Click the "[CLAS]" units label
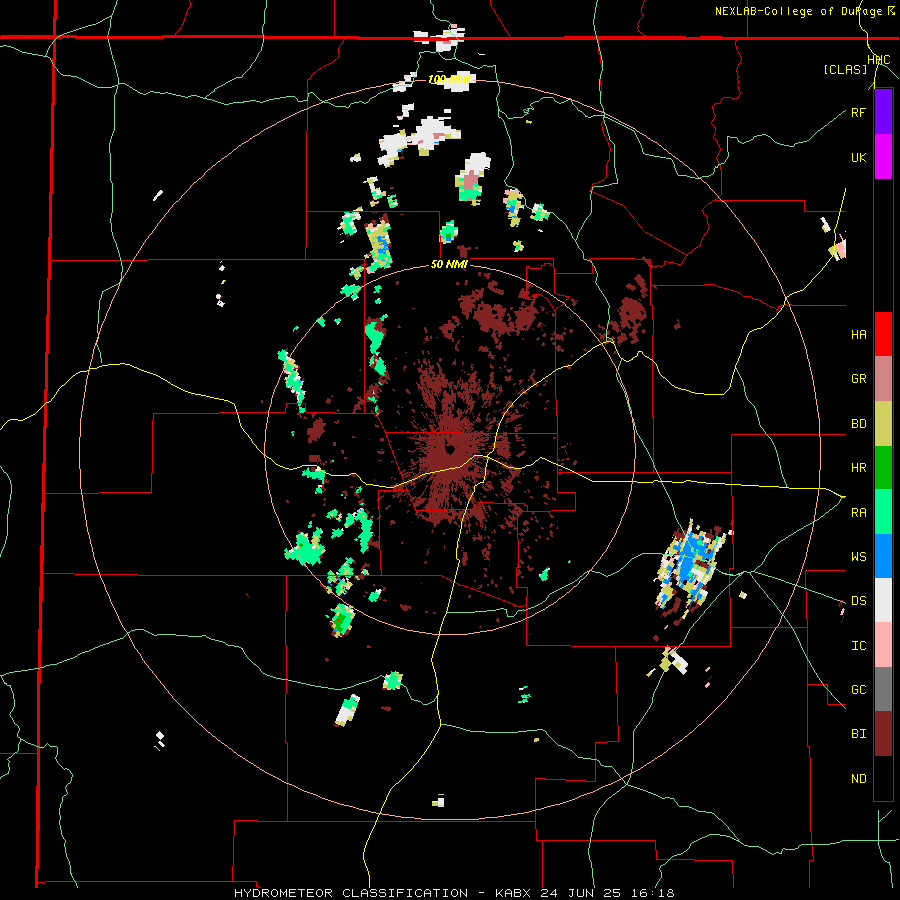900x900 pixels. click(845, 70)
